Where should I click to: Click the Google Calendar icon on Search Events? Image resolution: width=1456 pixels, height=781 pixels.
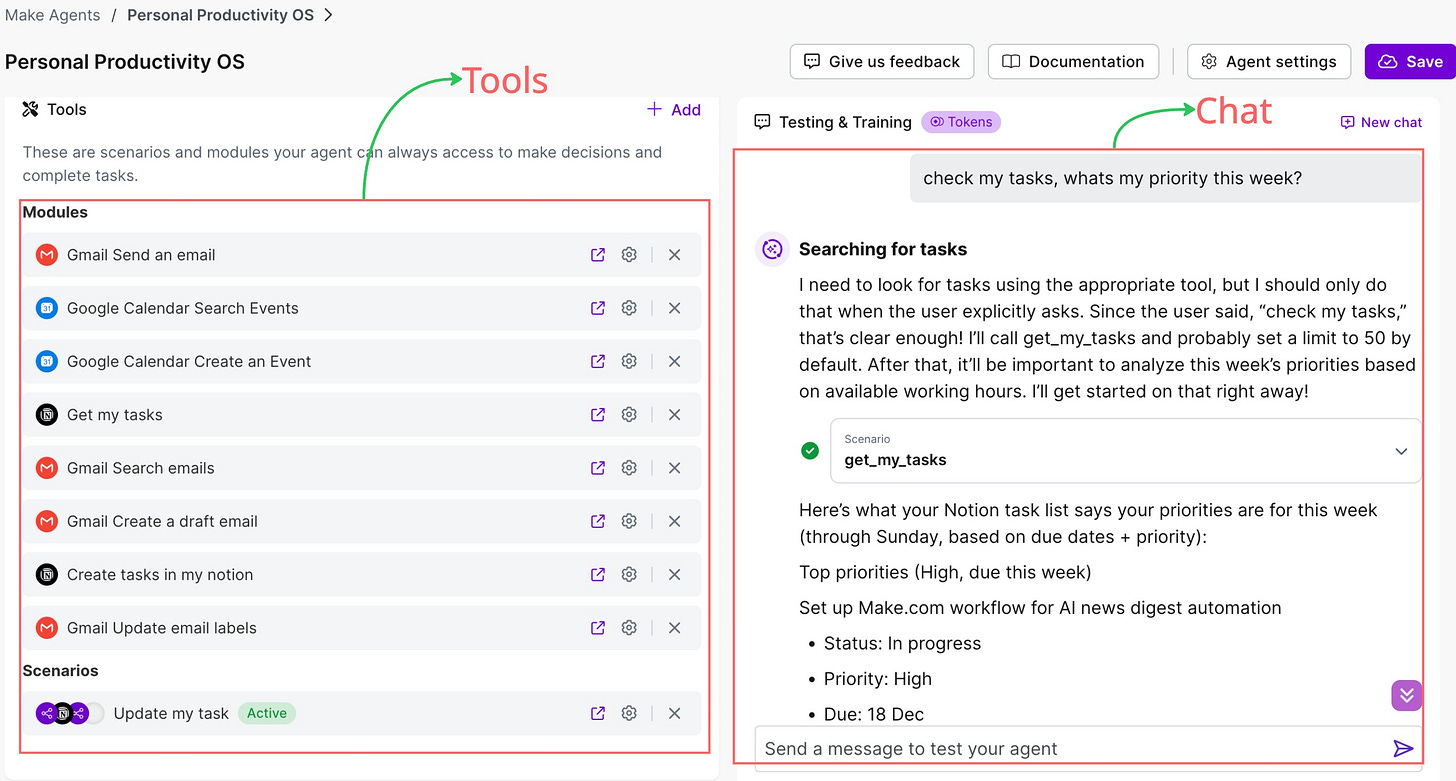pos(46,307)
